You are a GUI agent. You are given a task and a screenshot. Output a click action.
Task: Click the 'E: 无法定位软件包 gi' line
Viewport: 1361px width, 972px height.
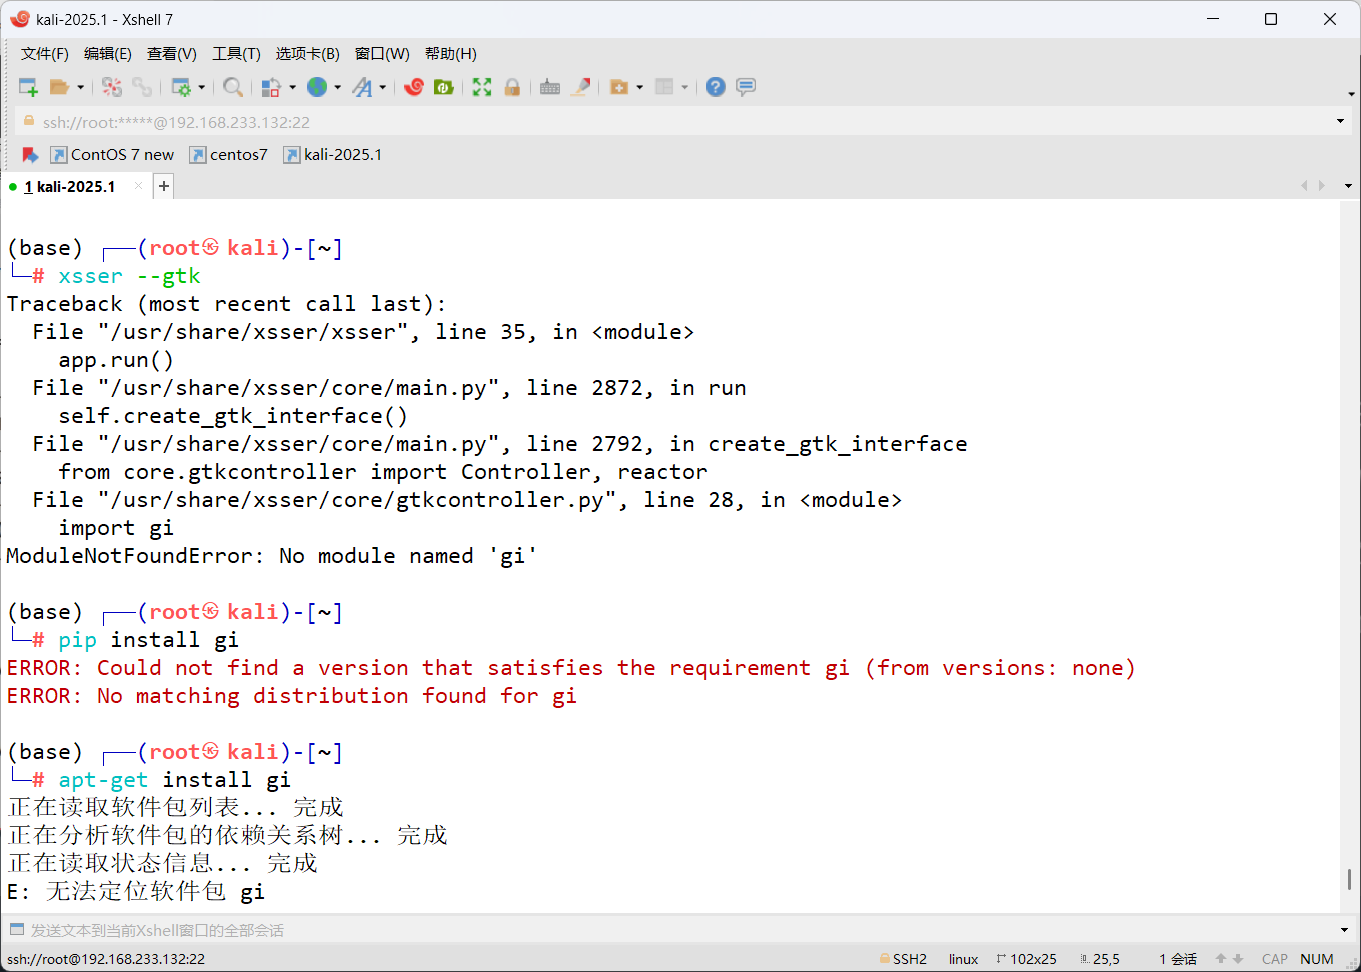tap(135, 891)
